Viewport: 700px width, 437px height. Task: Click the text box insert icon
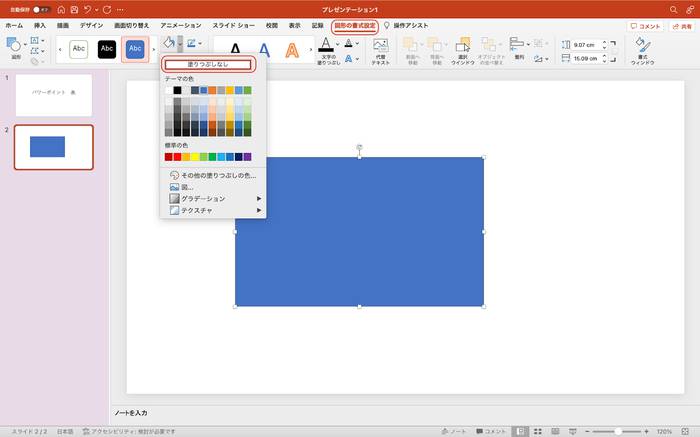click(35, 41)
